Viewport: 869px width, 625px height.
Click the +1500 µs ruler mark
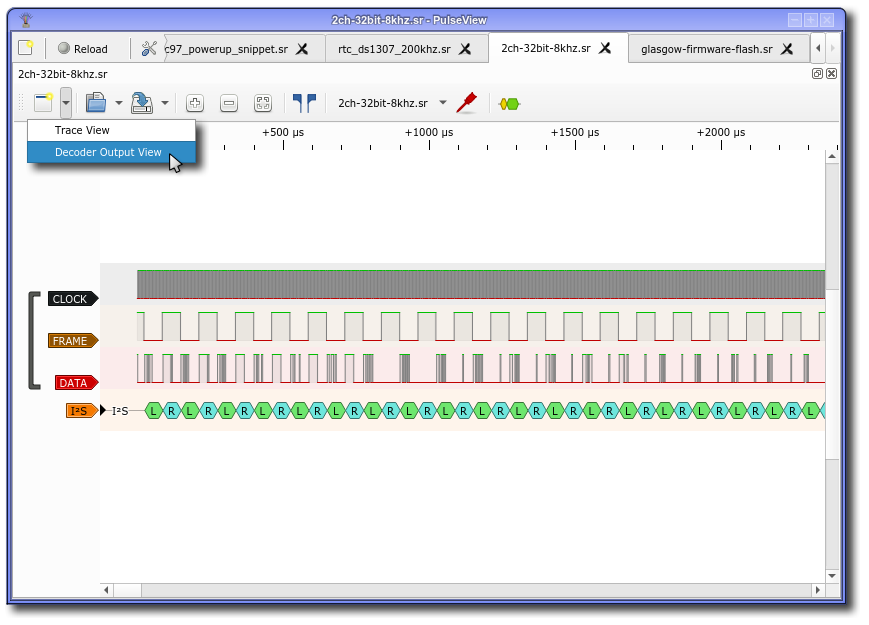coord(575,132)
